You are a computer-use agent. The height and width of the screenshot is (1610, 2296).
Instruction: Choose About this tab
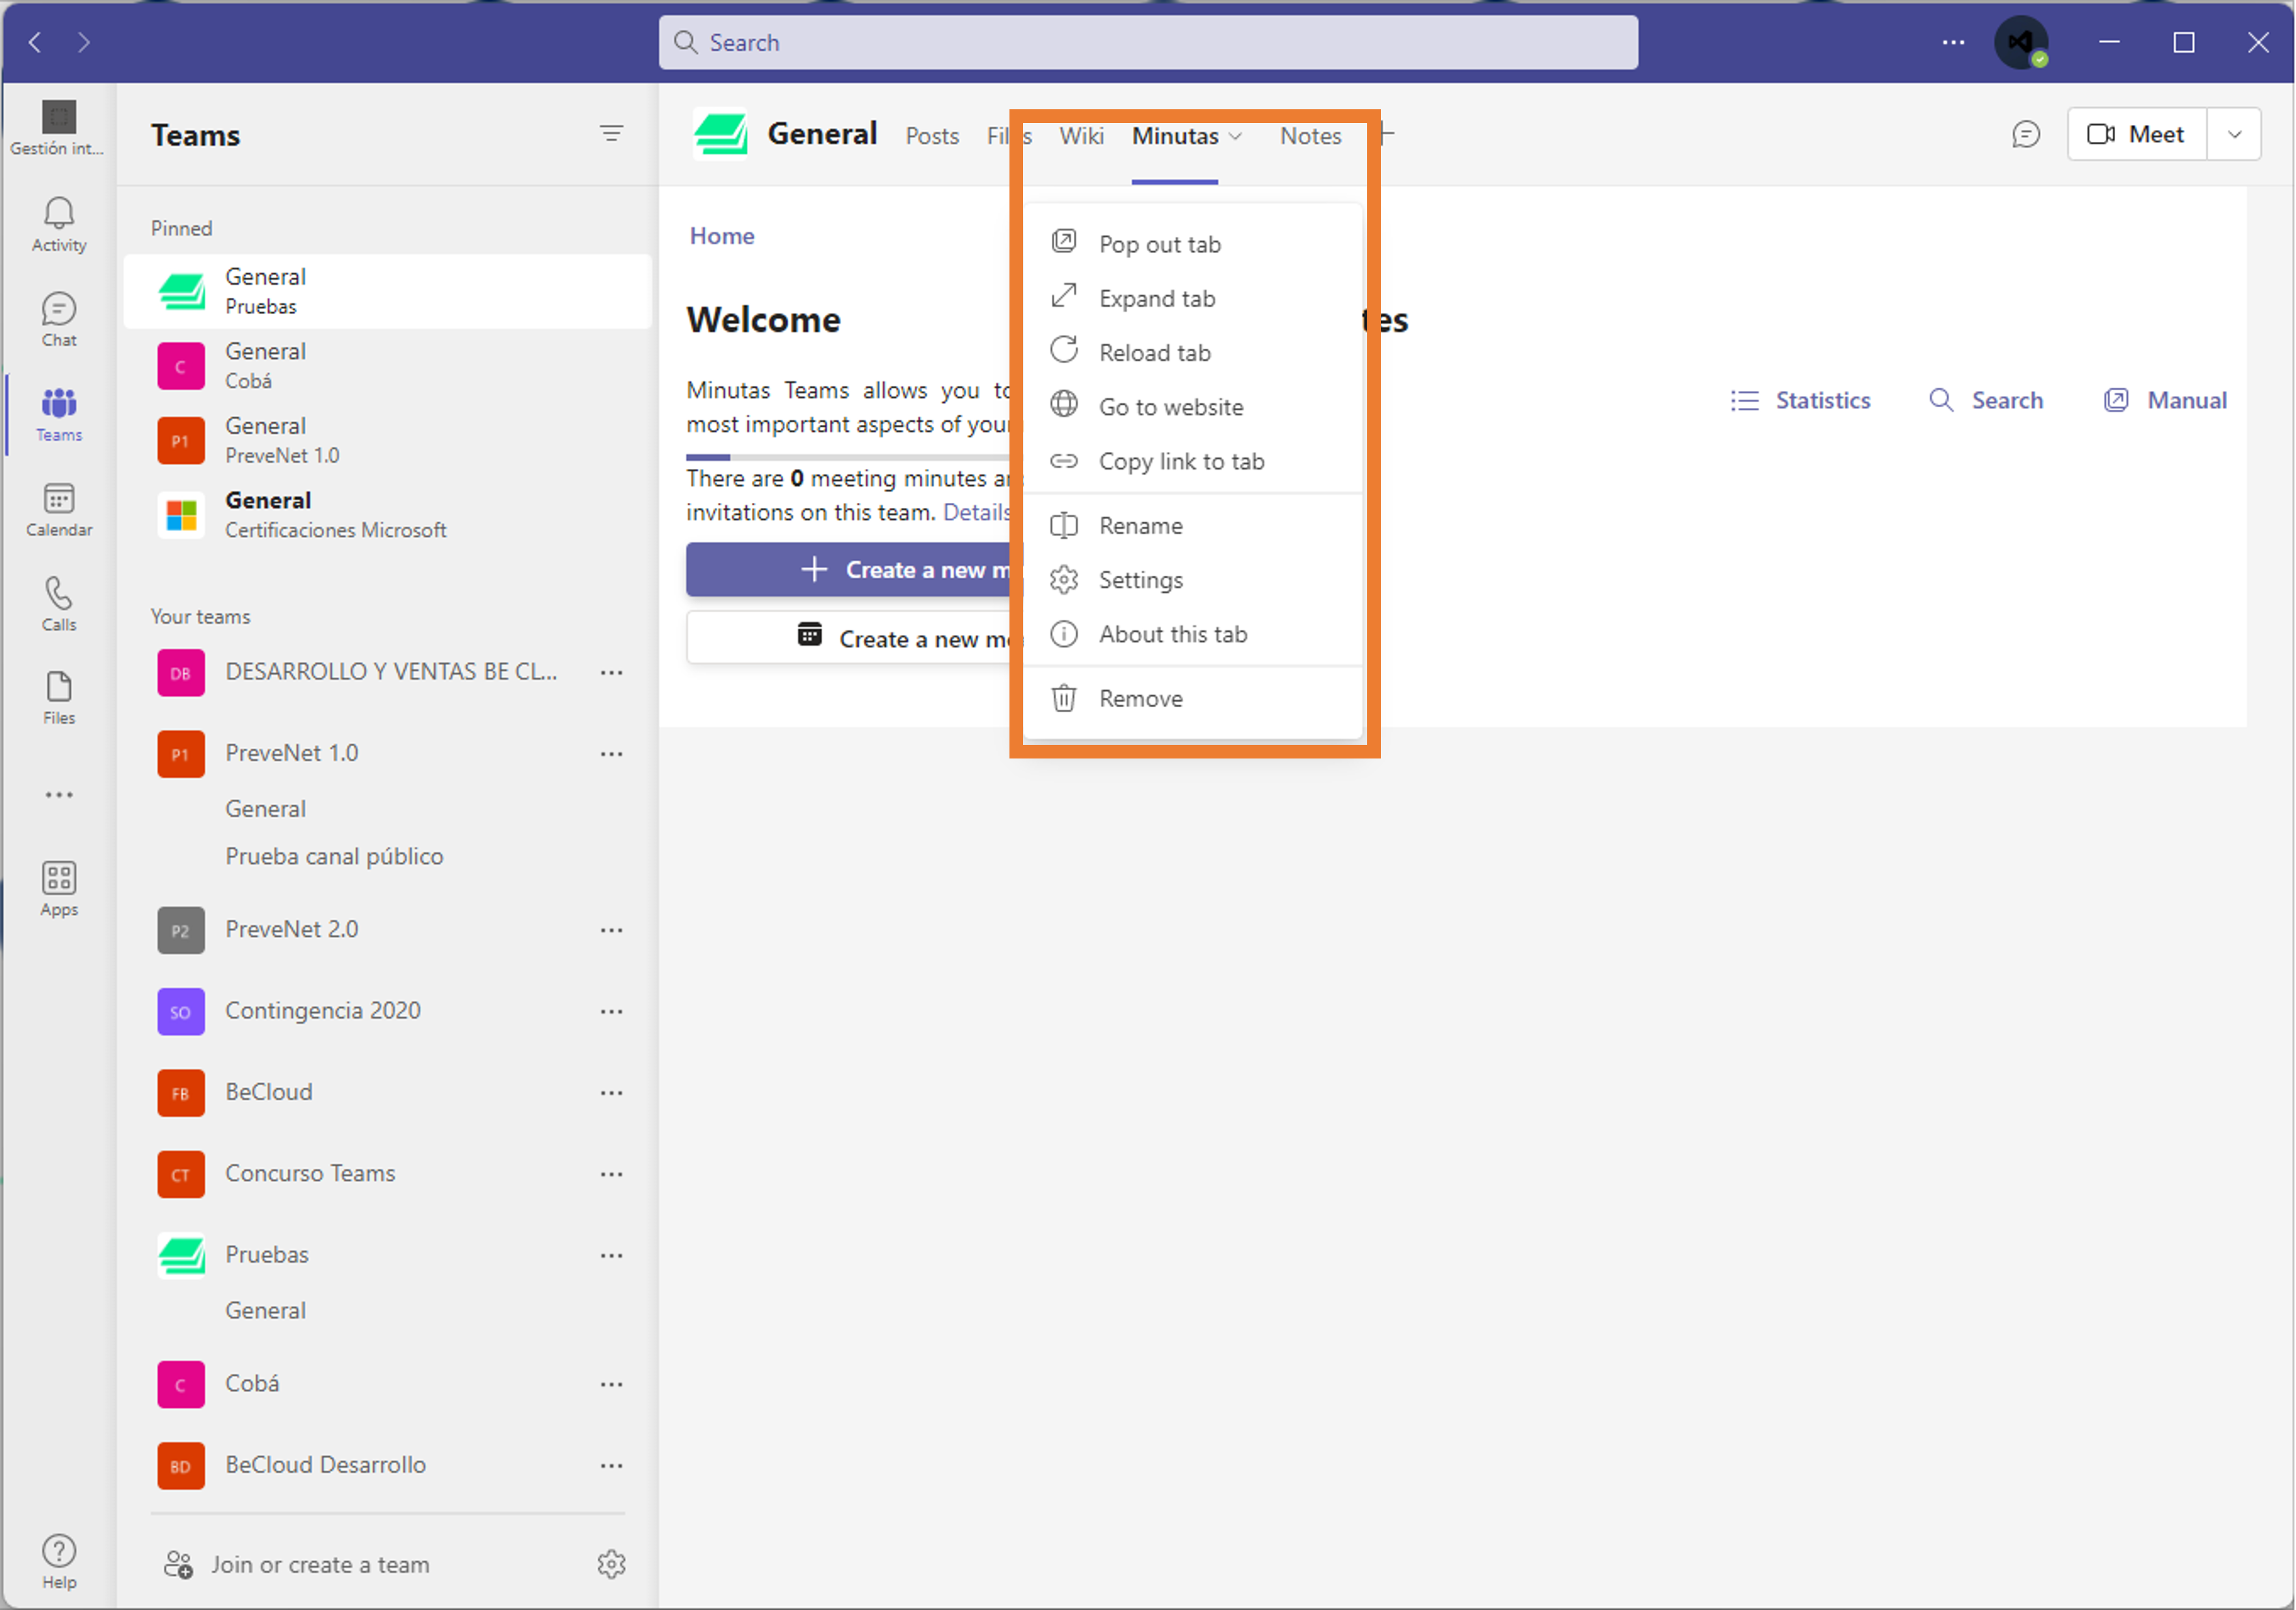(1193, 634)
